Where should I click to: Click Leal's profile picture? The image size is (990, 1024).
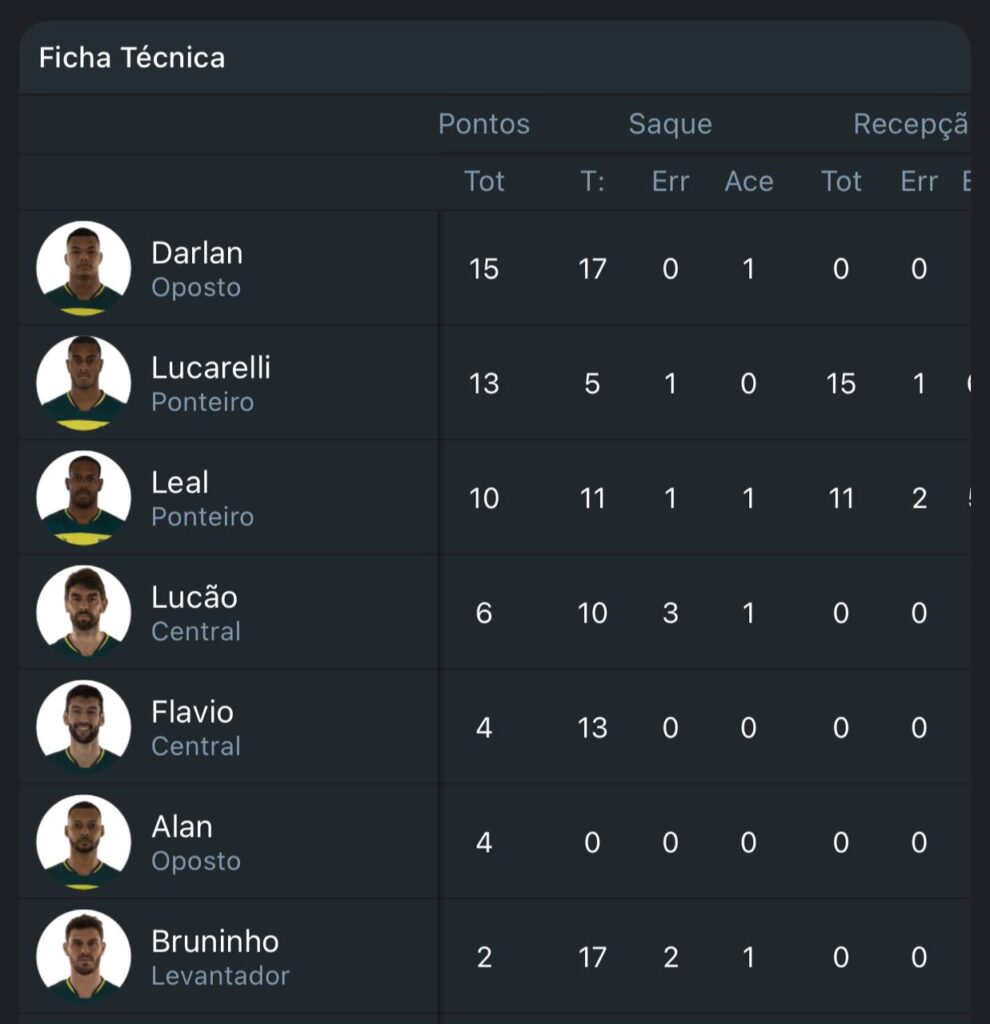pos(84,498)
